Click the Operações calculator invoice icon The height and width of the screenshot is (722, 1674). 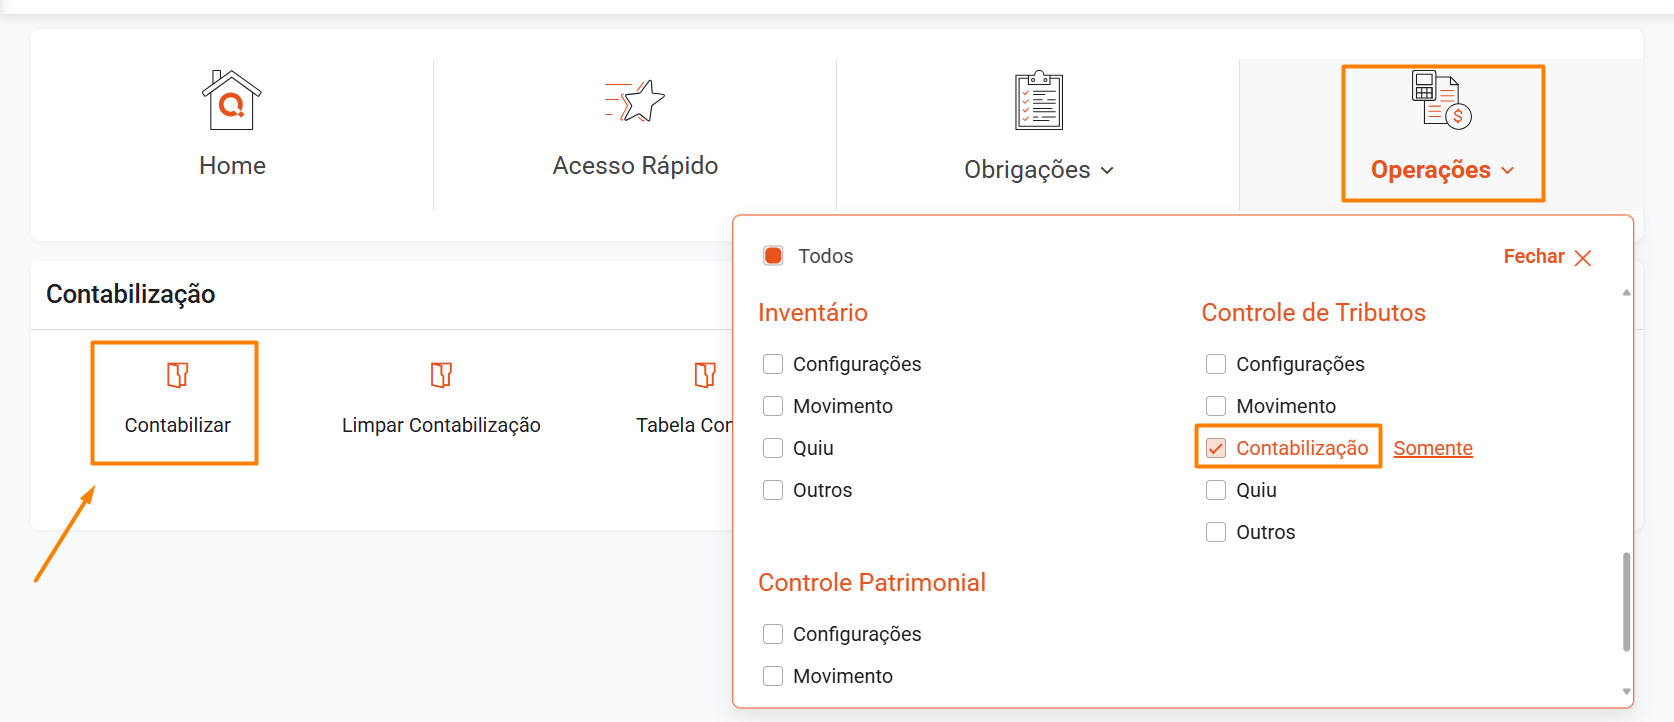point(1441,99)
